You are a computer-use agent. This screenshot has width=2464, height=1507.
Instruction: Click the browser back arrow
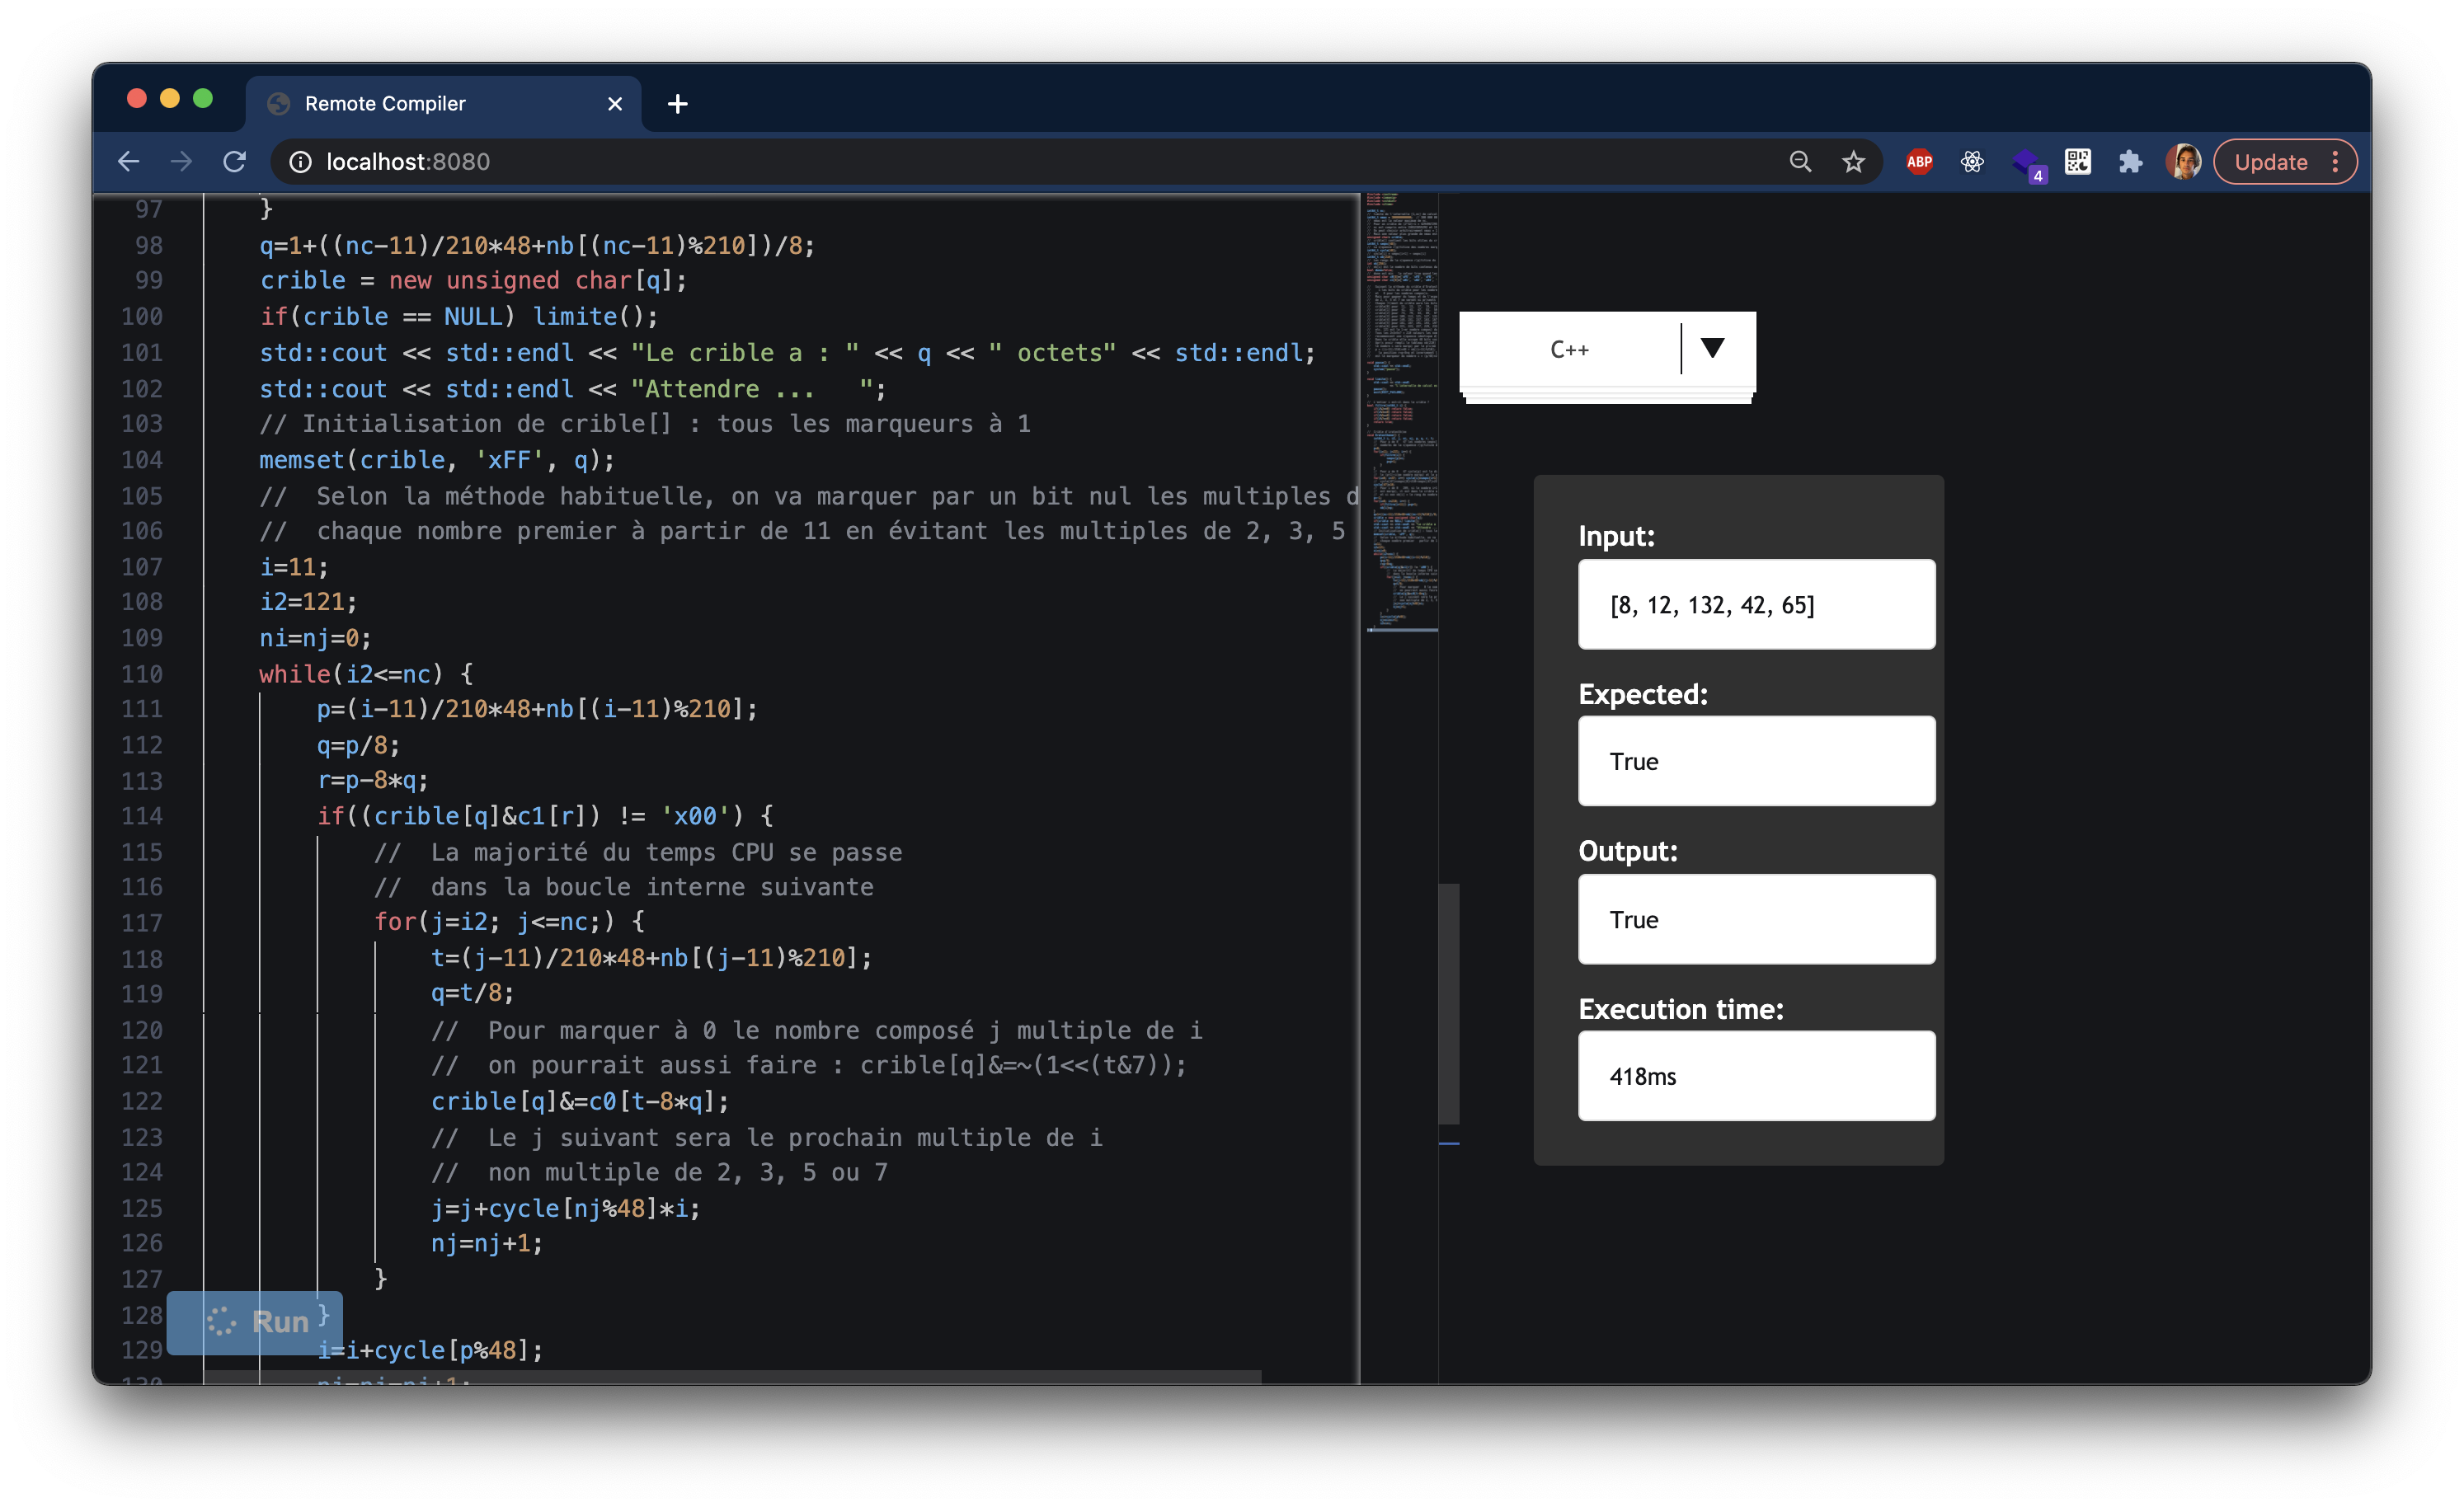click(x=128, y=161)
